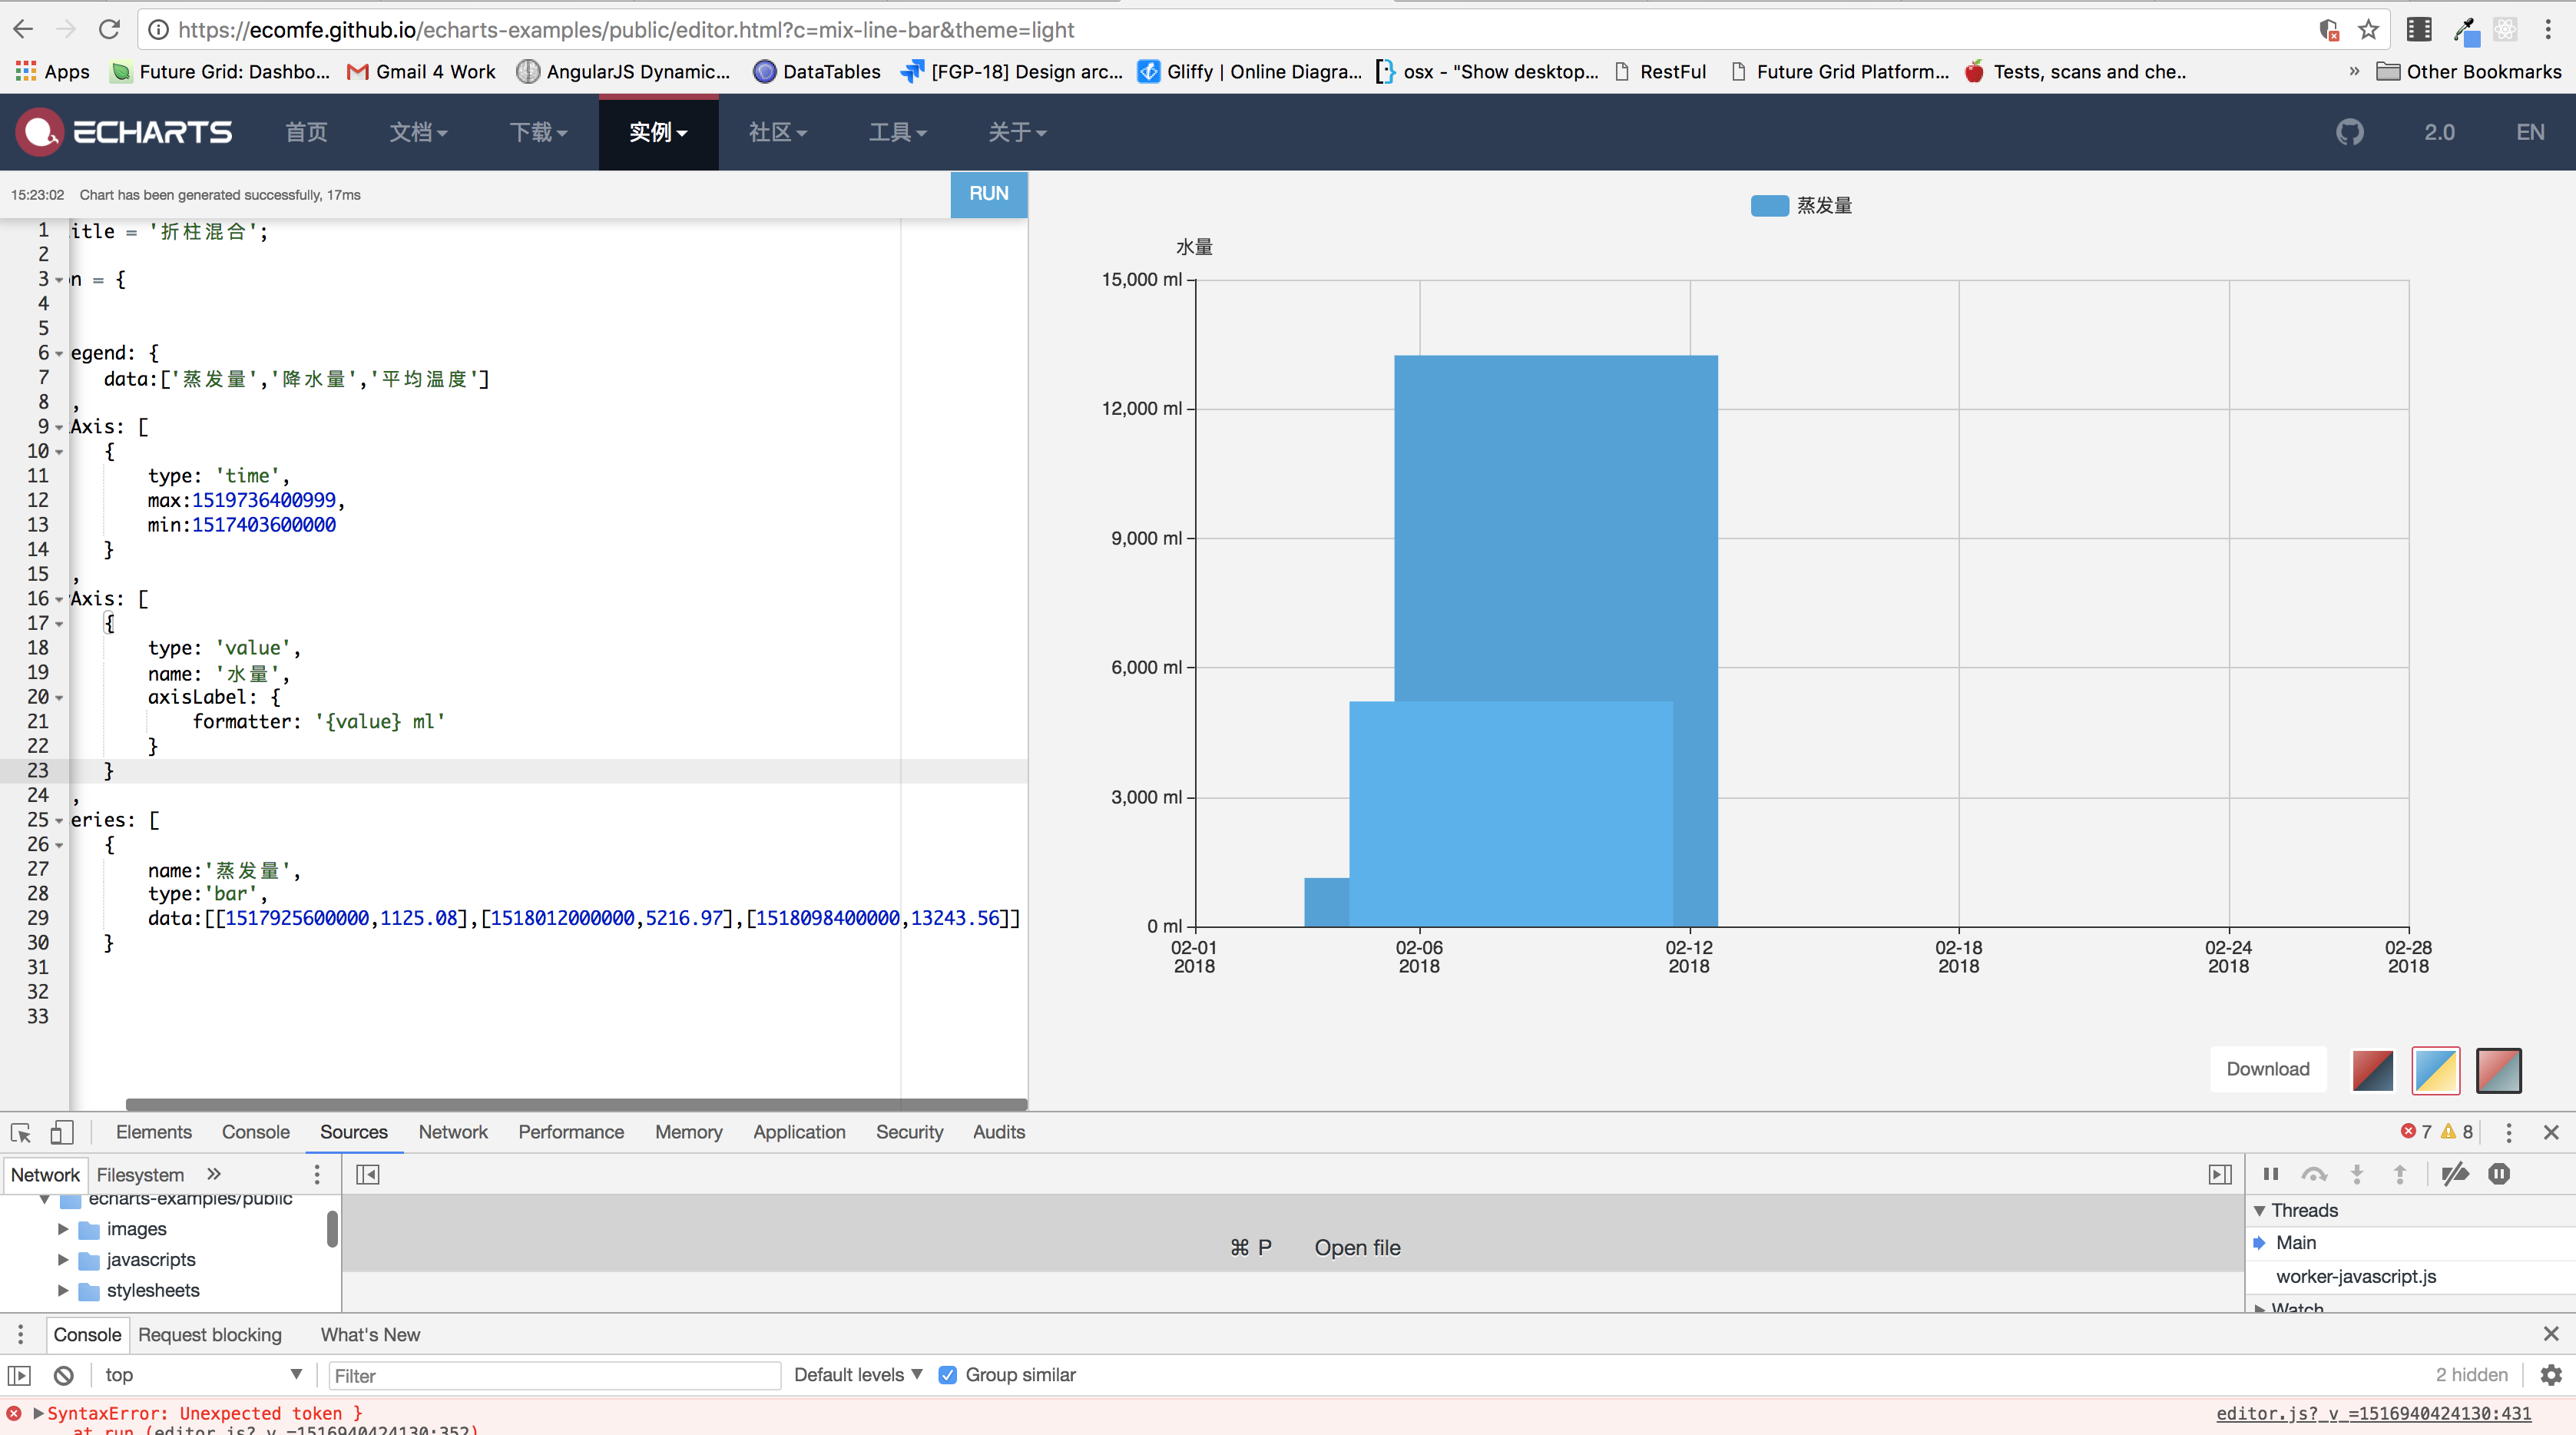Screen dimensions: 2576x1435
Task: Bookmark the page via the star icon
Action: 2368,29
